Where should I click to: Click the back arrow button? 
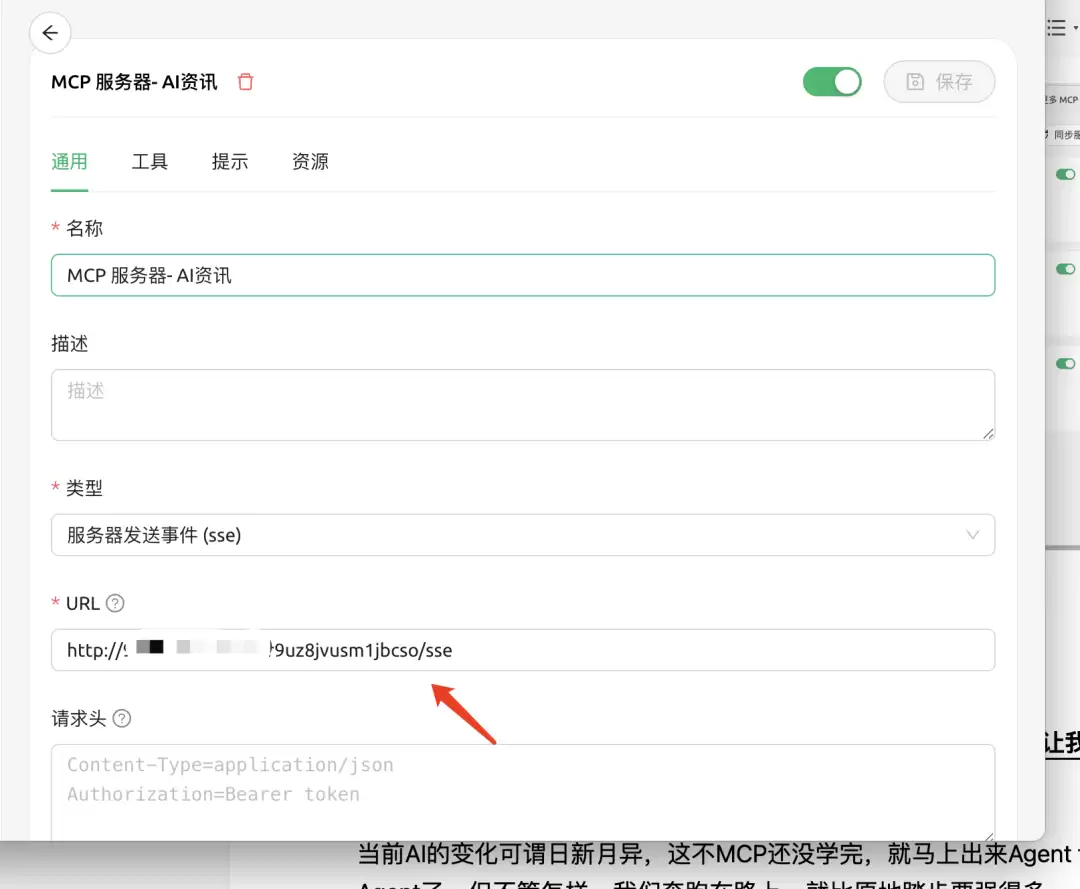50,32
